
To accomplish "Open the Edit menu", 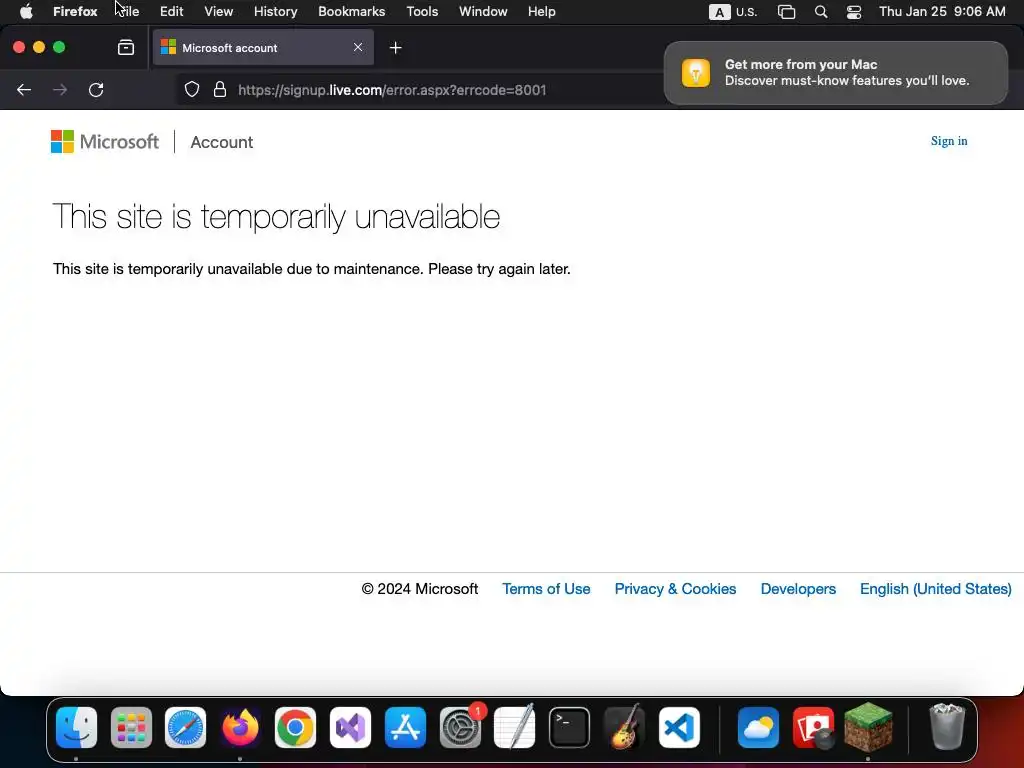I will tap(171, 12).
